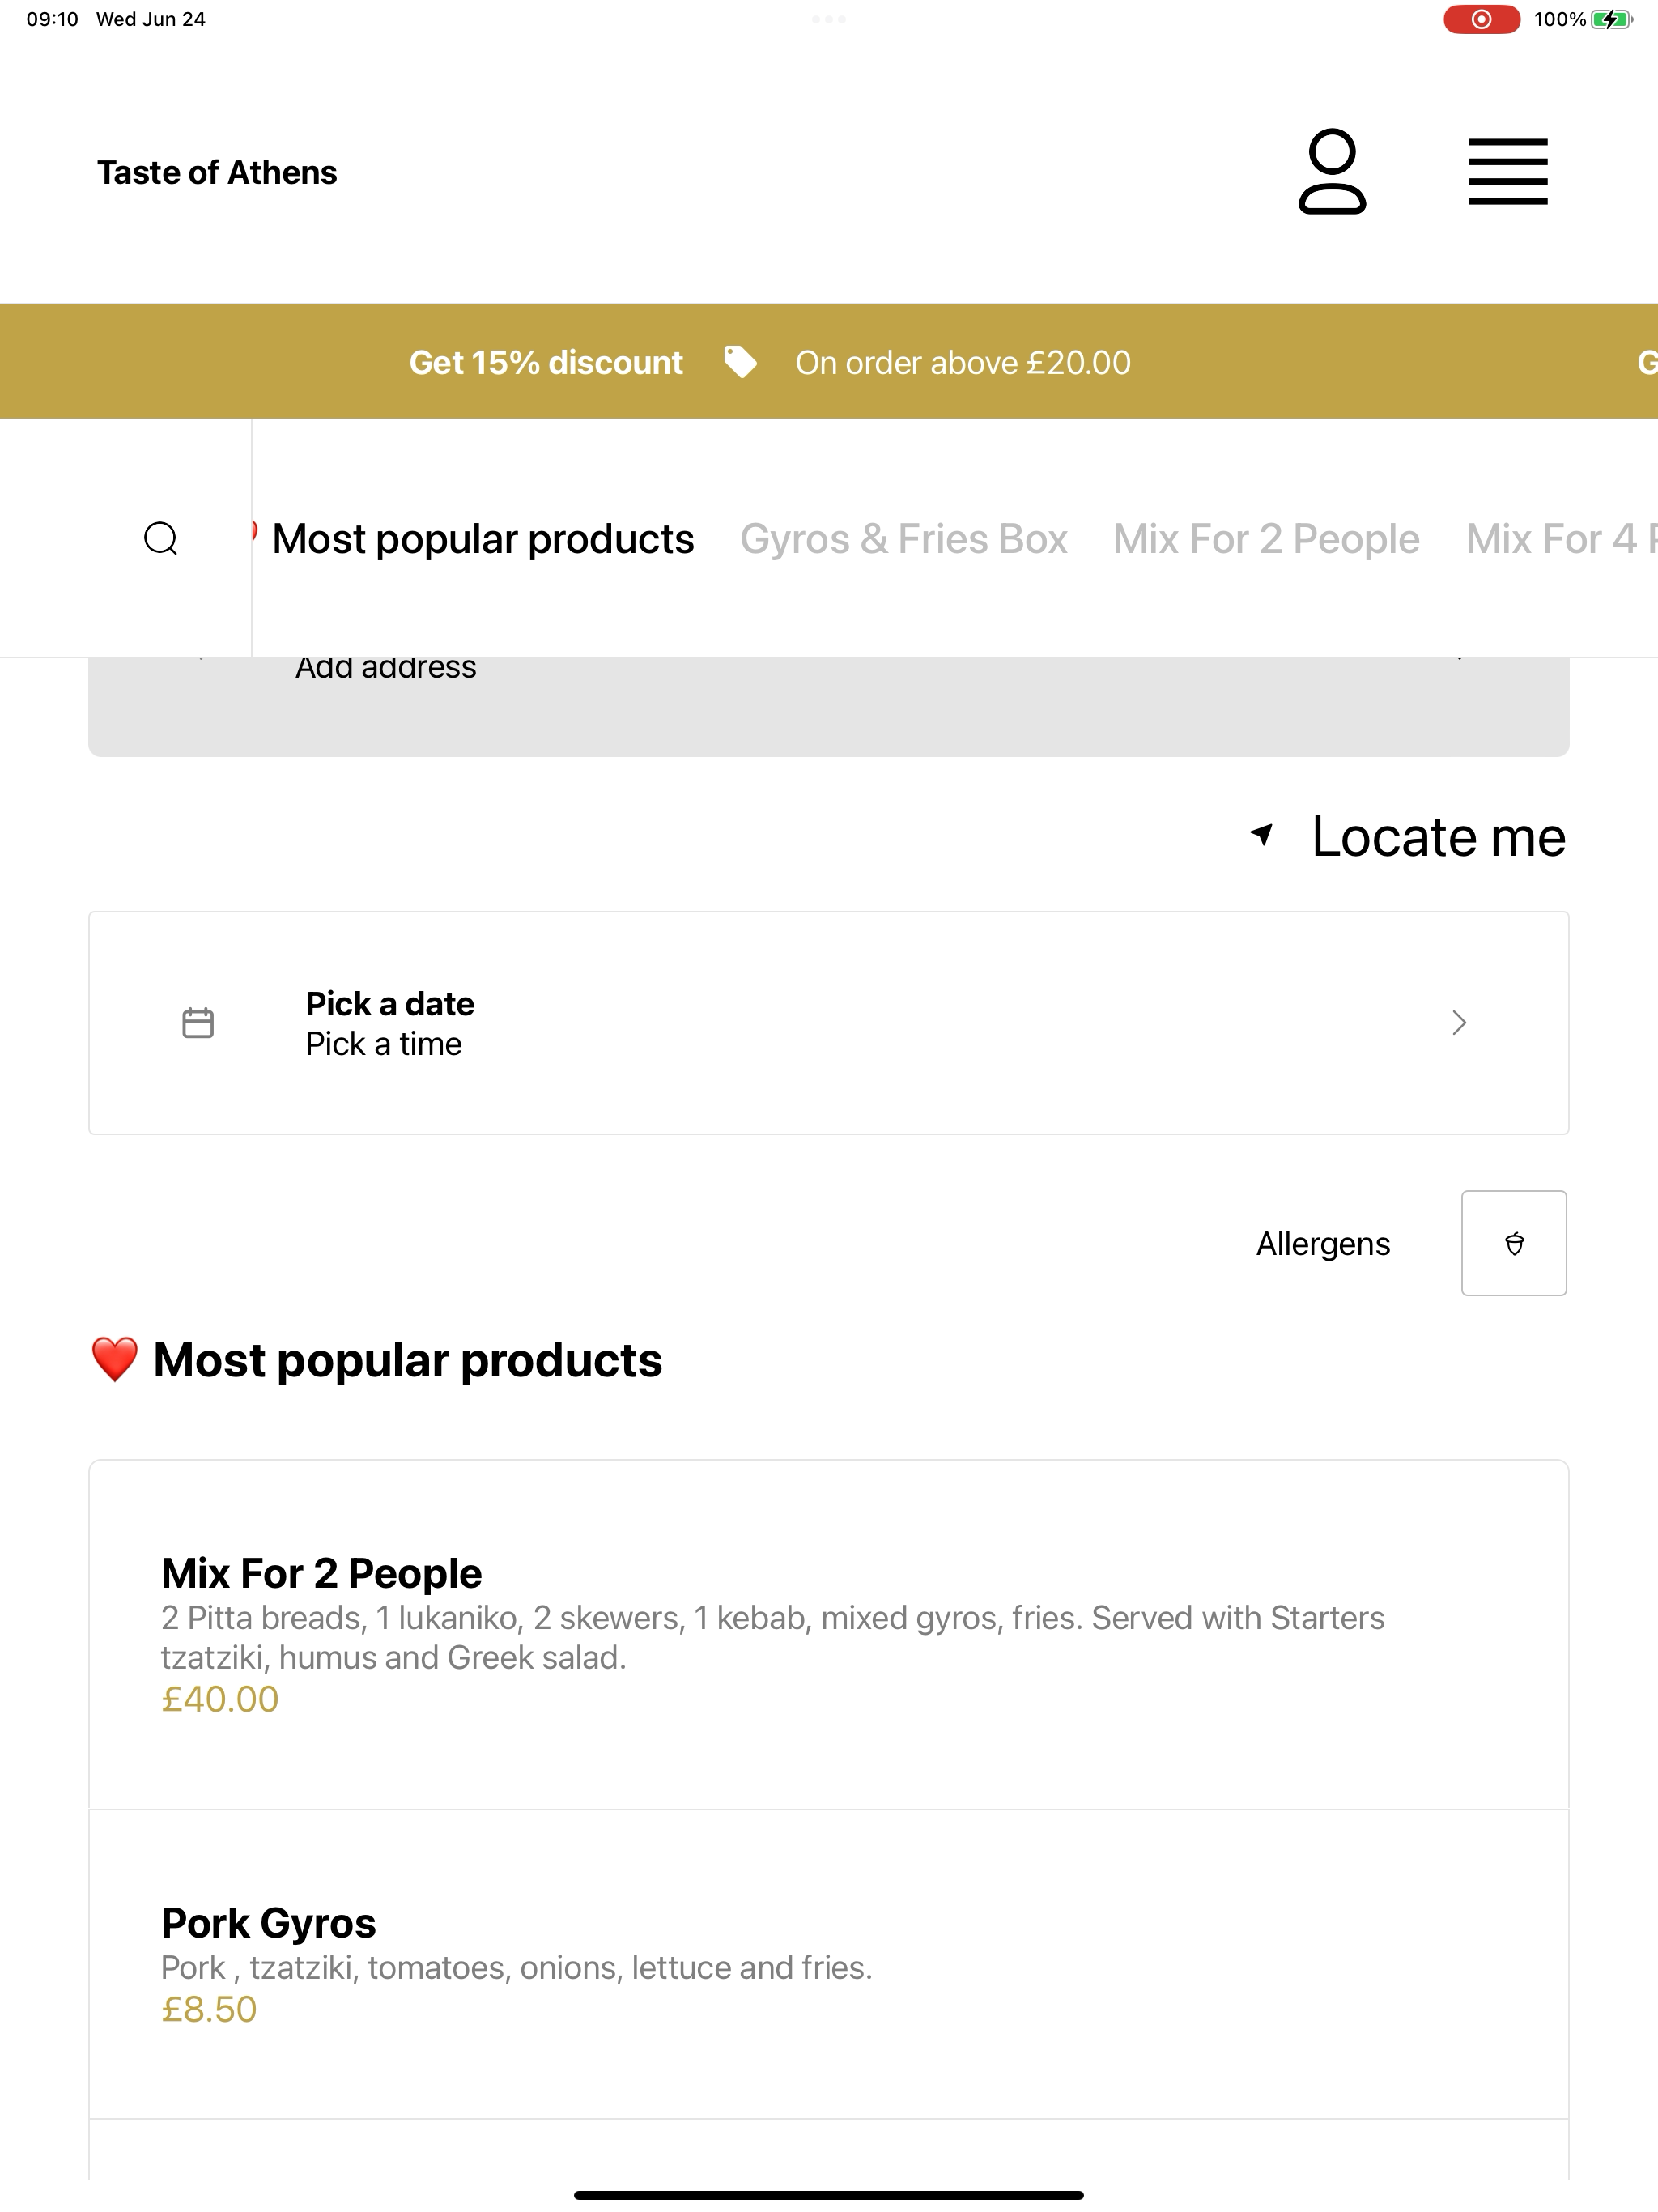
Task: Open the Allergens acorn icon button
Action: (x=1514, y=1243)
